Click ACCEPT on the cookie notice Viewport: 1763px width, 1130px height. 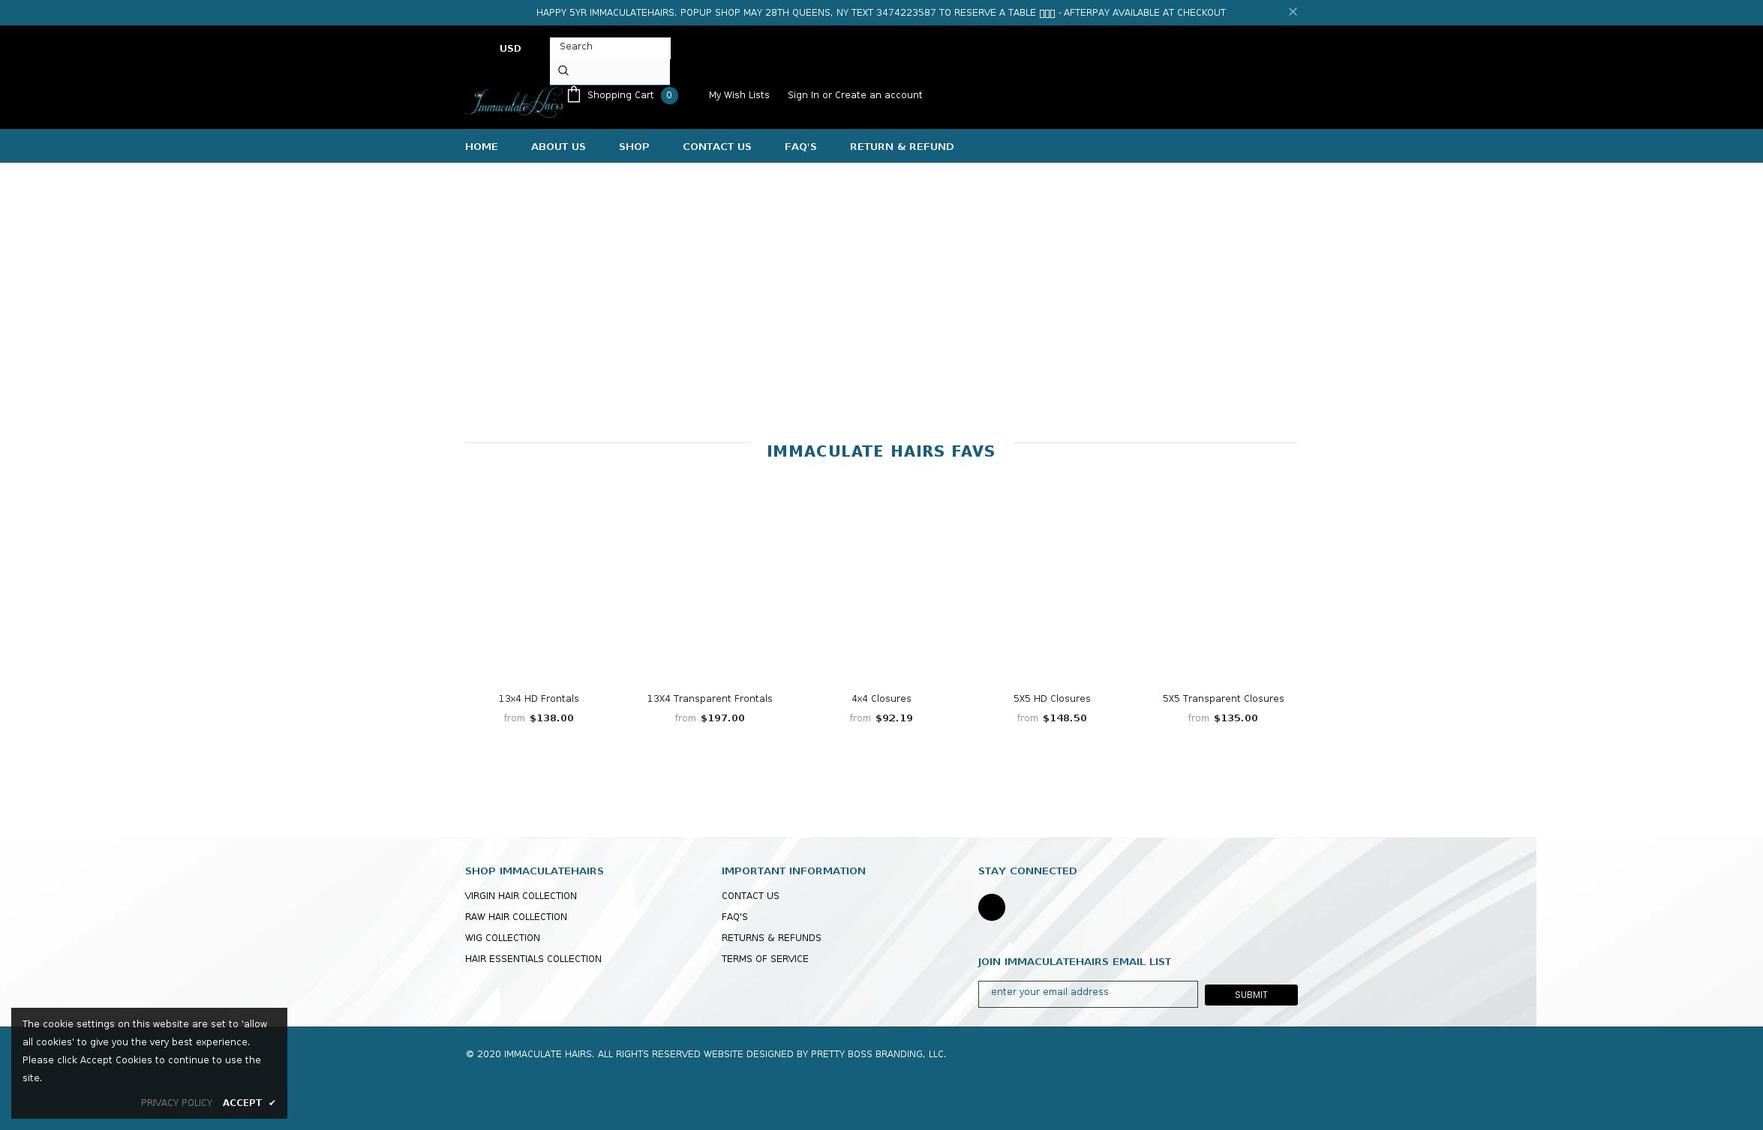tap(242, 1102)
